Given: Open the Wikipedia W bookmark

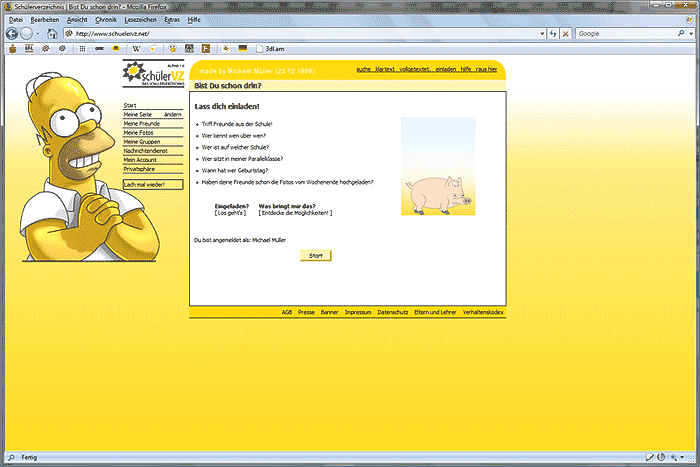Looking at the screenshot, I should (x=136, y=49).
